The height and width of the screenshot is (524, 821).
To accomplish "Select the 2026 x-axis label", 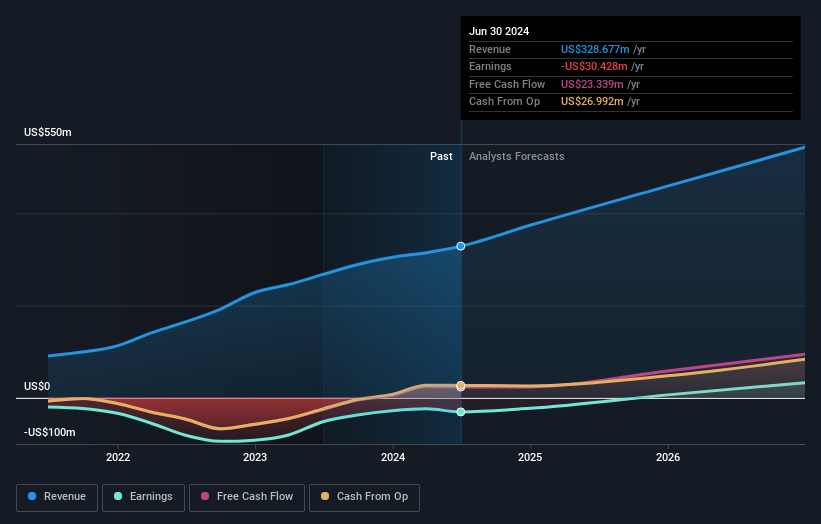I will pos(668,458).
